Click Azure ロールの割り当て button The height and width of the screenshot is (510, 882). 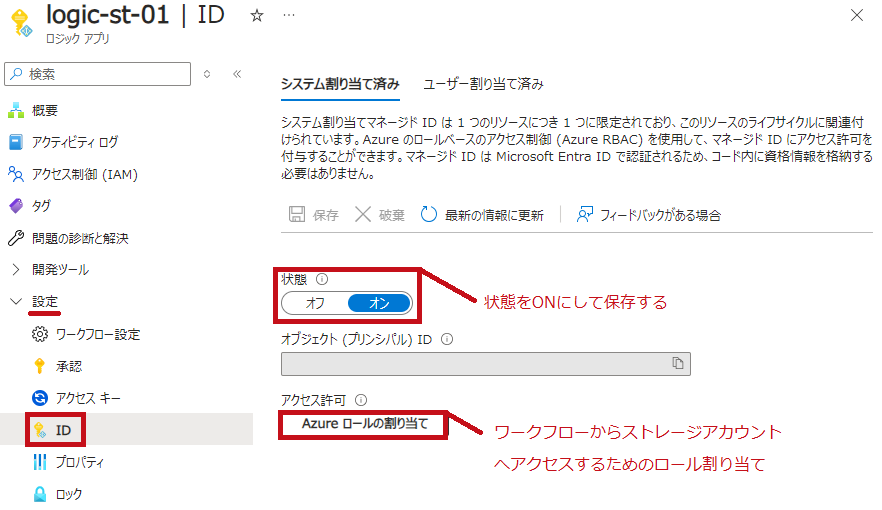[x=364, y=424]
